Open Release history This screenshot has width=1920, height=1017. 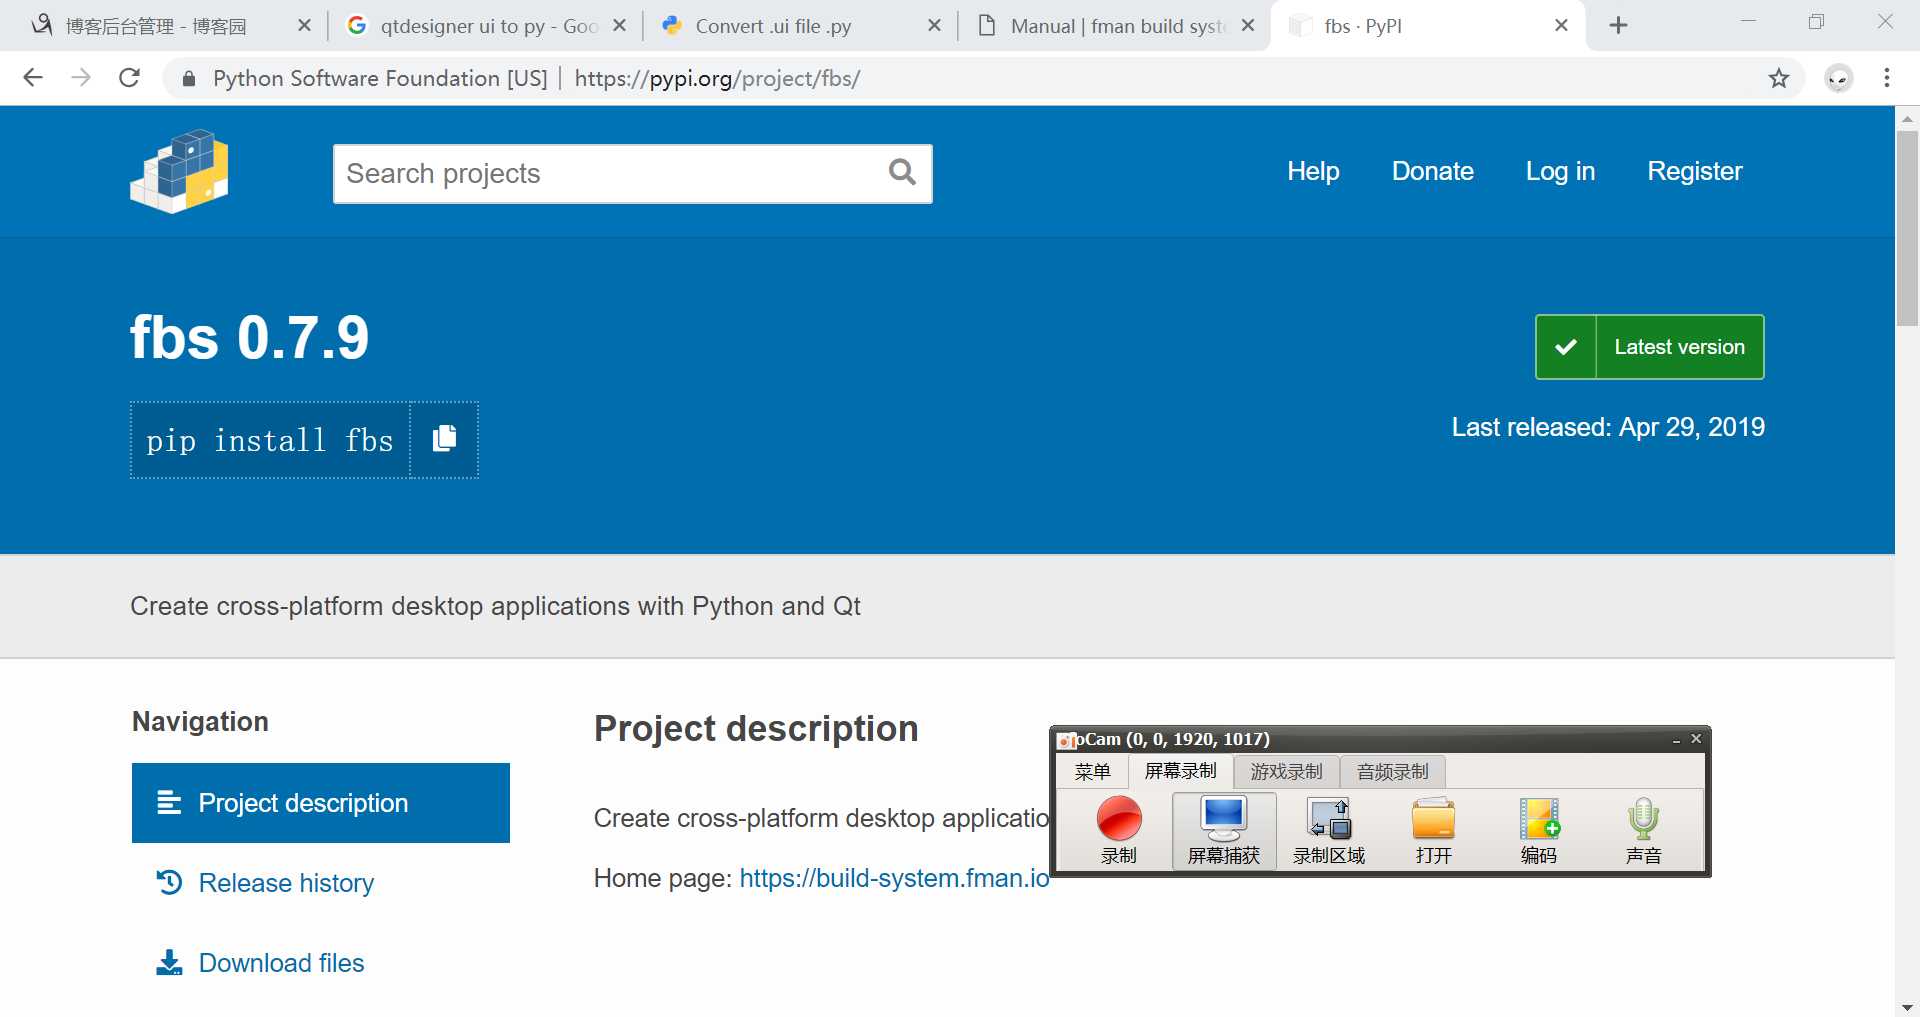tap(285, 883)
